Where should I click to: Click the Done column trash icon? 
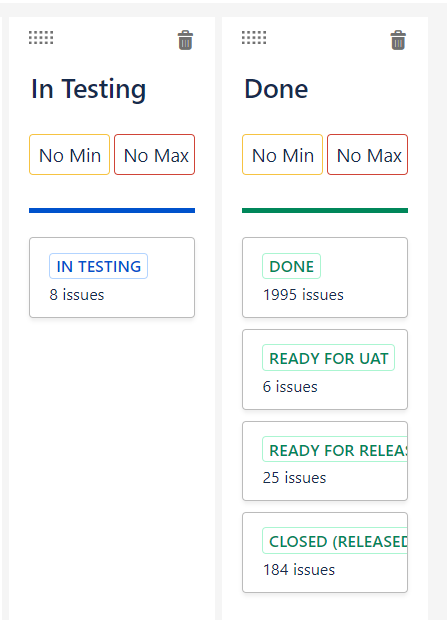point(398,40)
